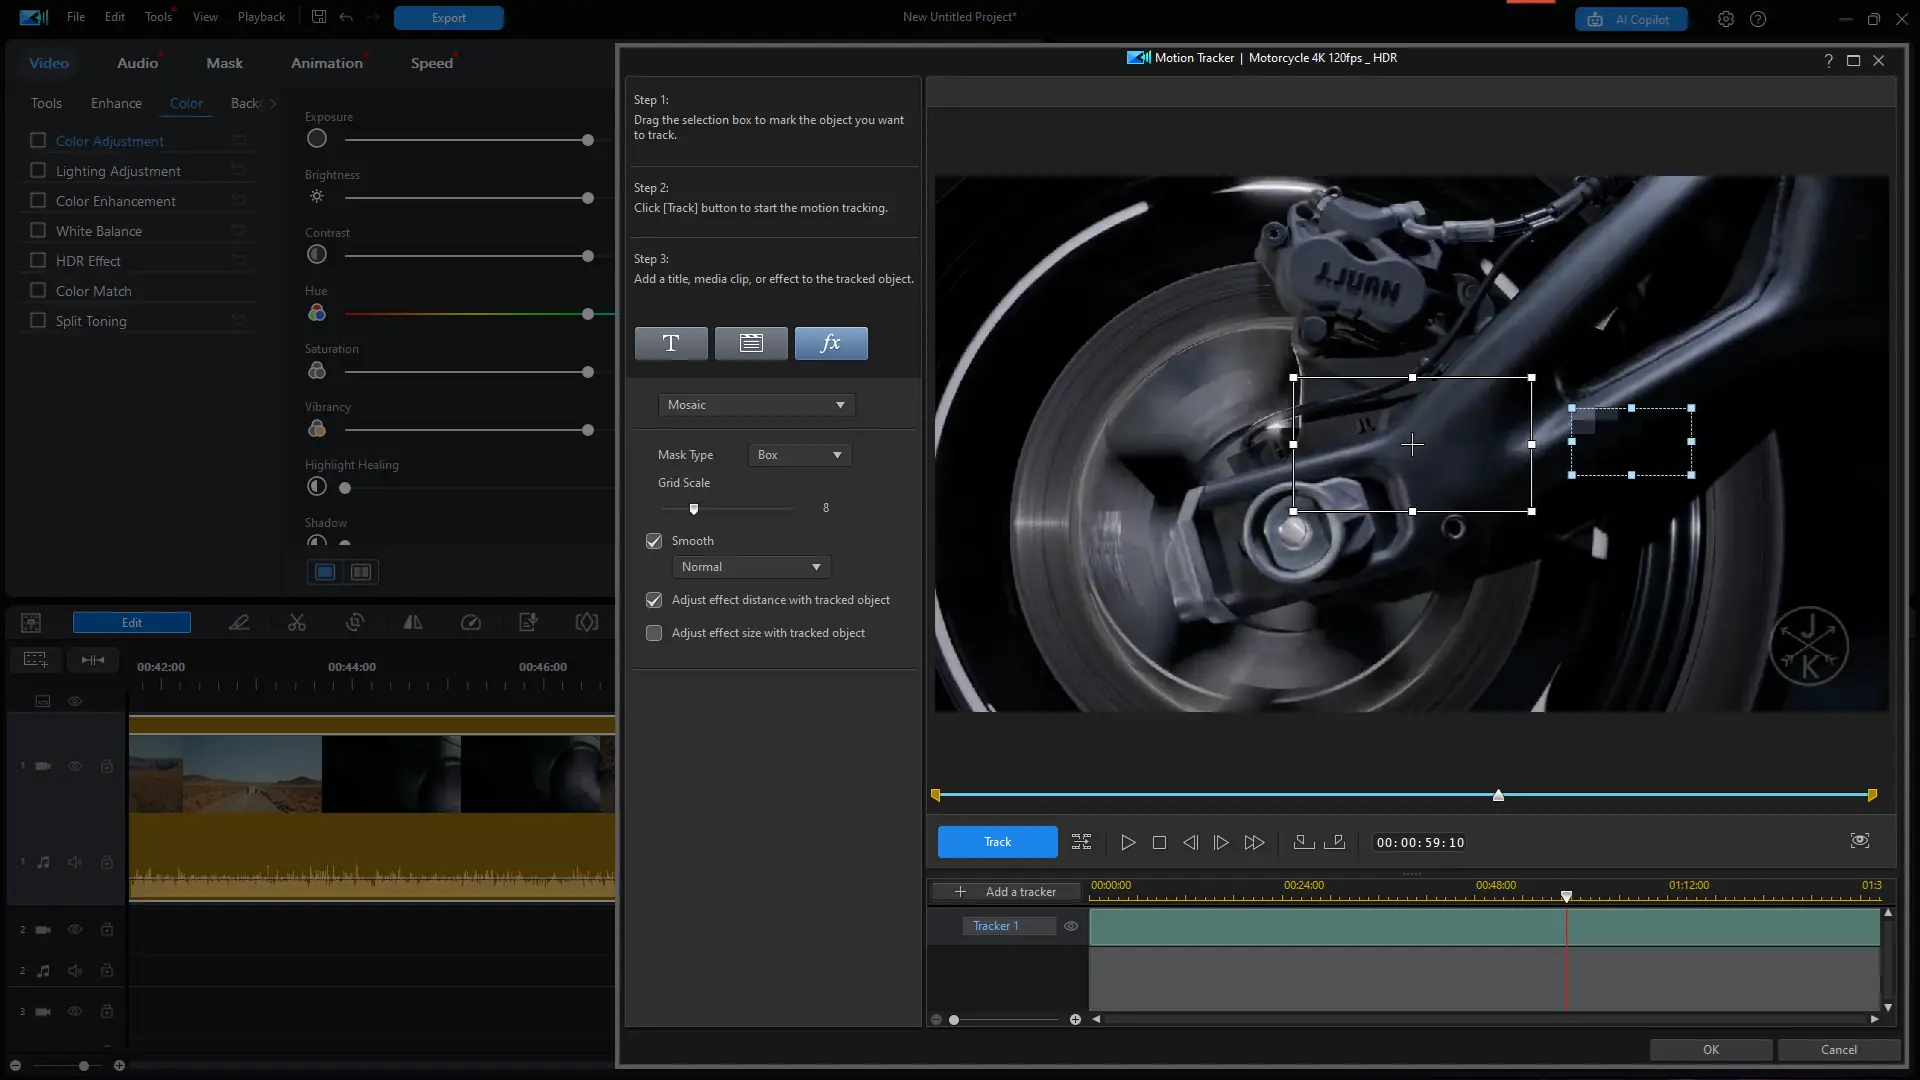The image size is (1920, 1080).
Task: Enable Adjust effect size with tracked object
Action: point(654,633)
